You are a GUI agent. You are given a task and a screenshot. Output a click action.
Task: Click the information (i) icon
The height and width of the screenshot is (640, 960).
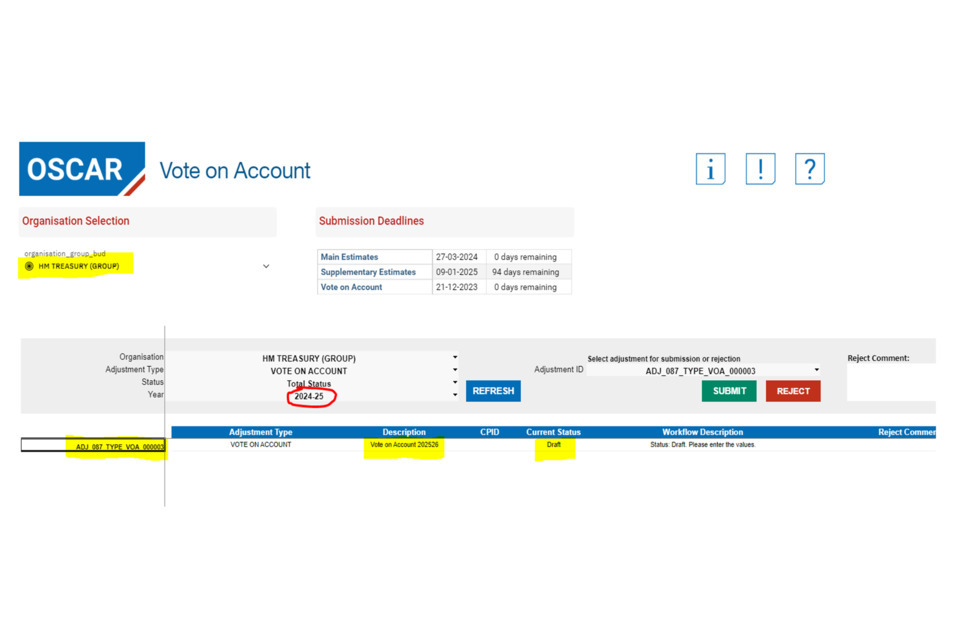(x=710, y=169)
